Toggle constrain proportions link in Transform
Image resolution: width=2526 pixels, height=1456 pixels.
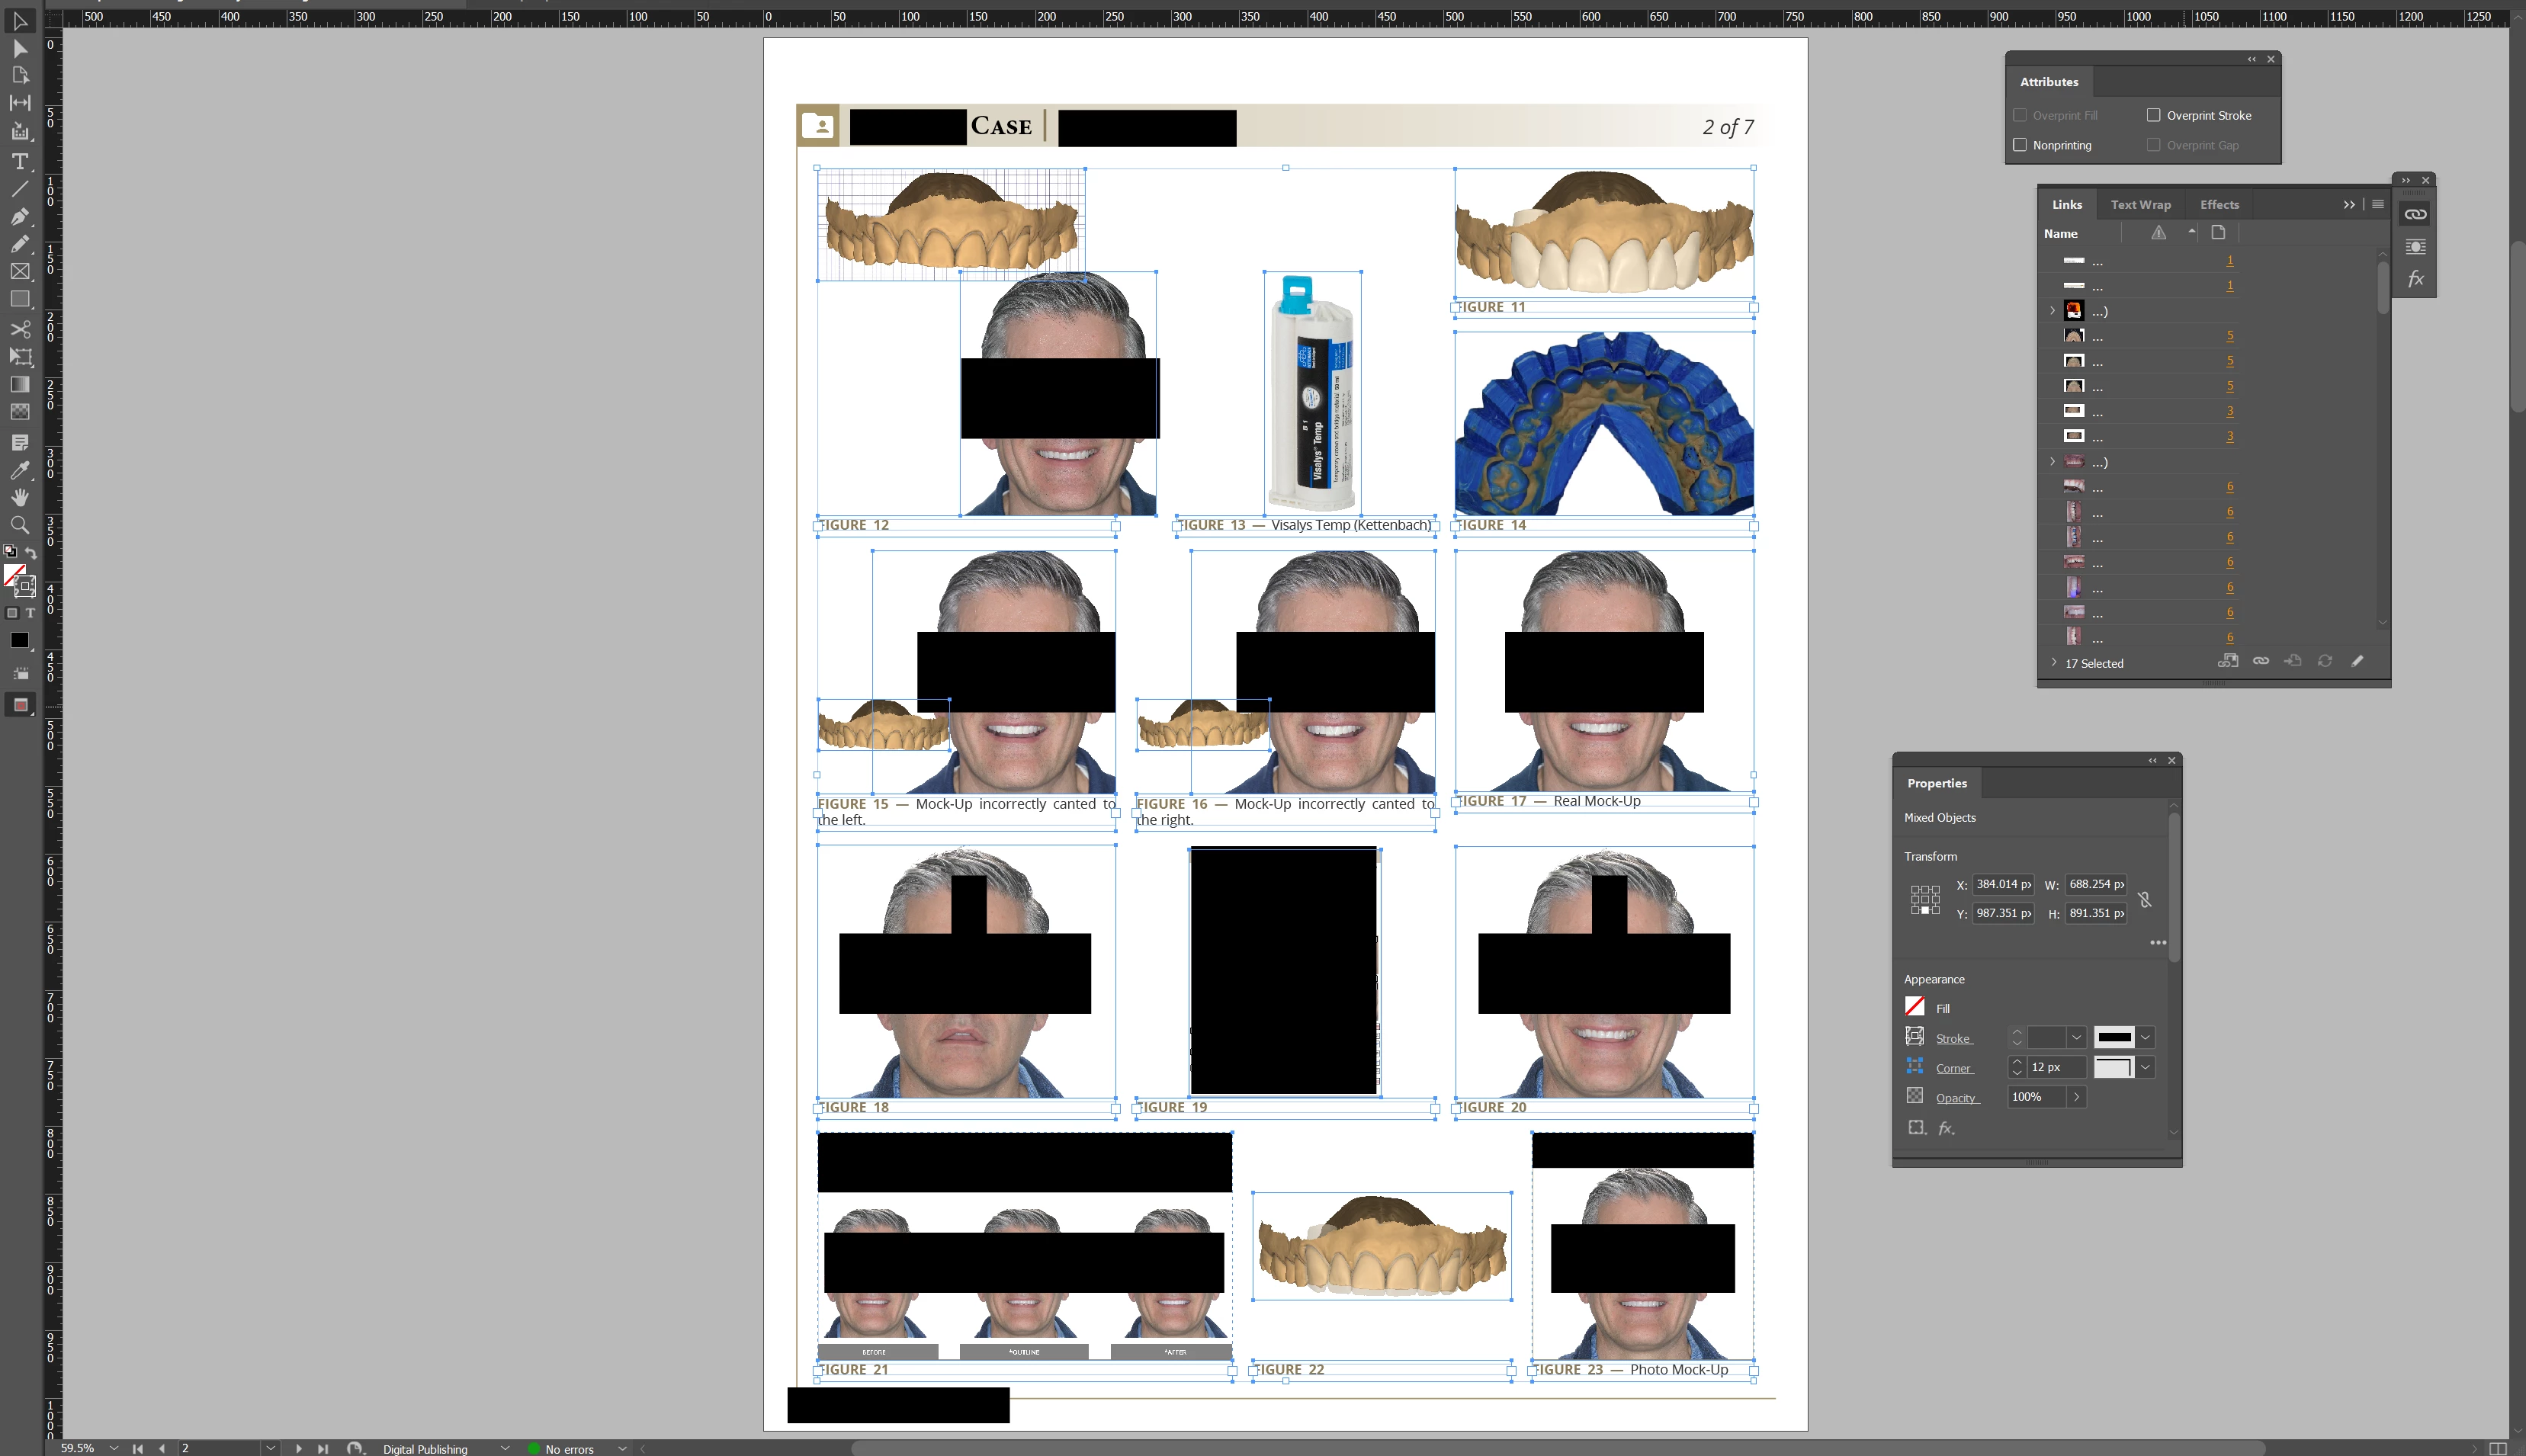2144,899
